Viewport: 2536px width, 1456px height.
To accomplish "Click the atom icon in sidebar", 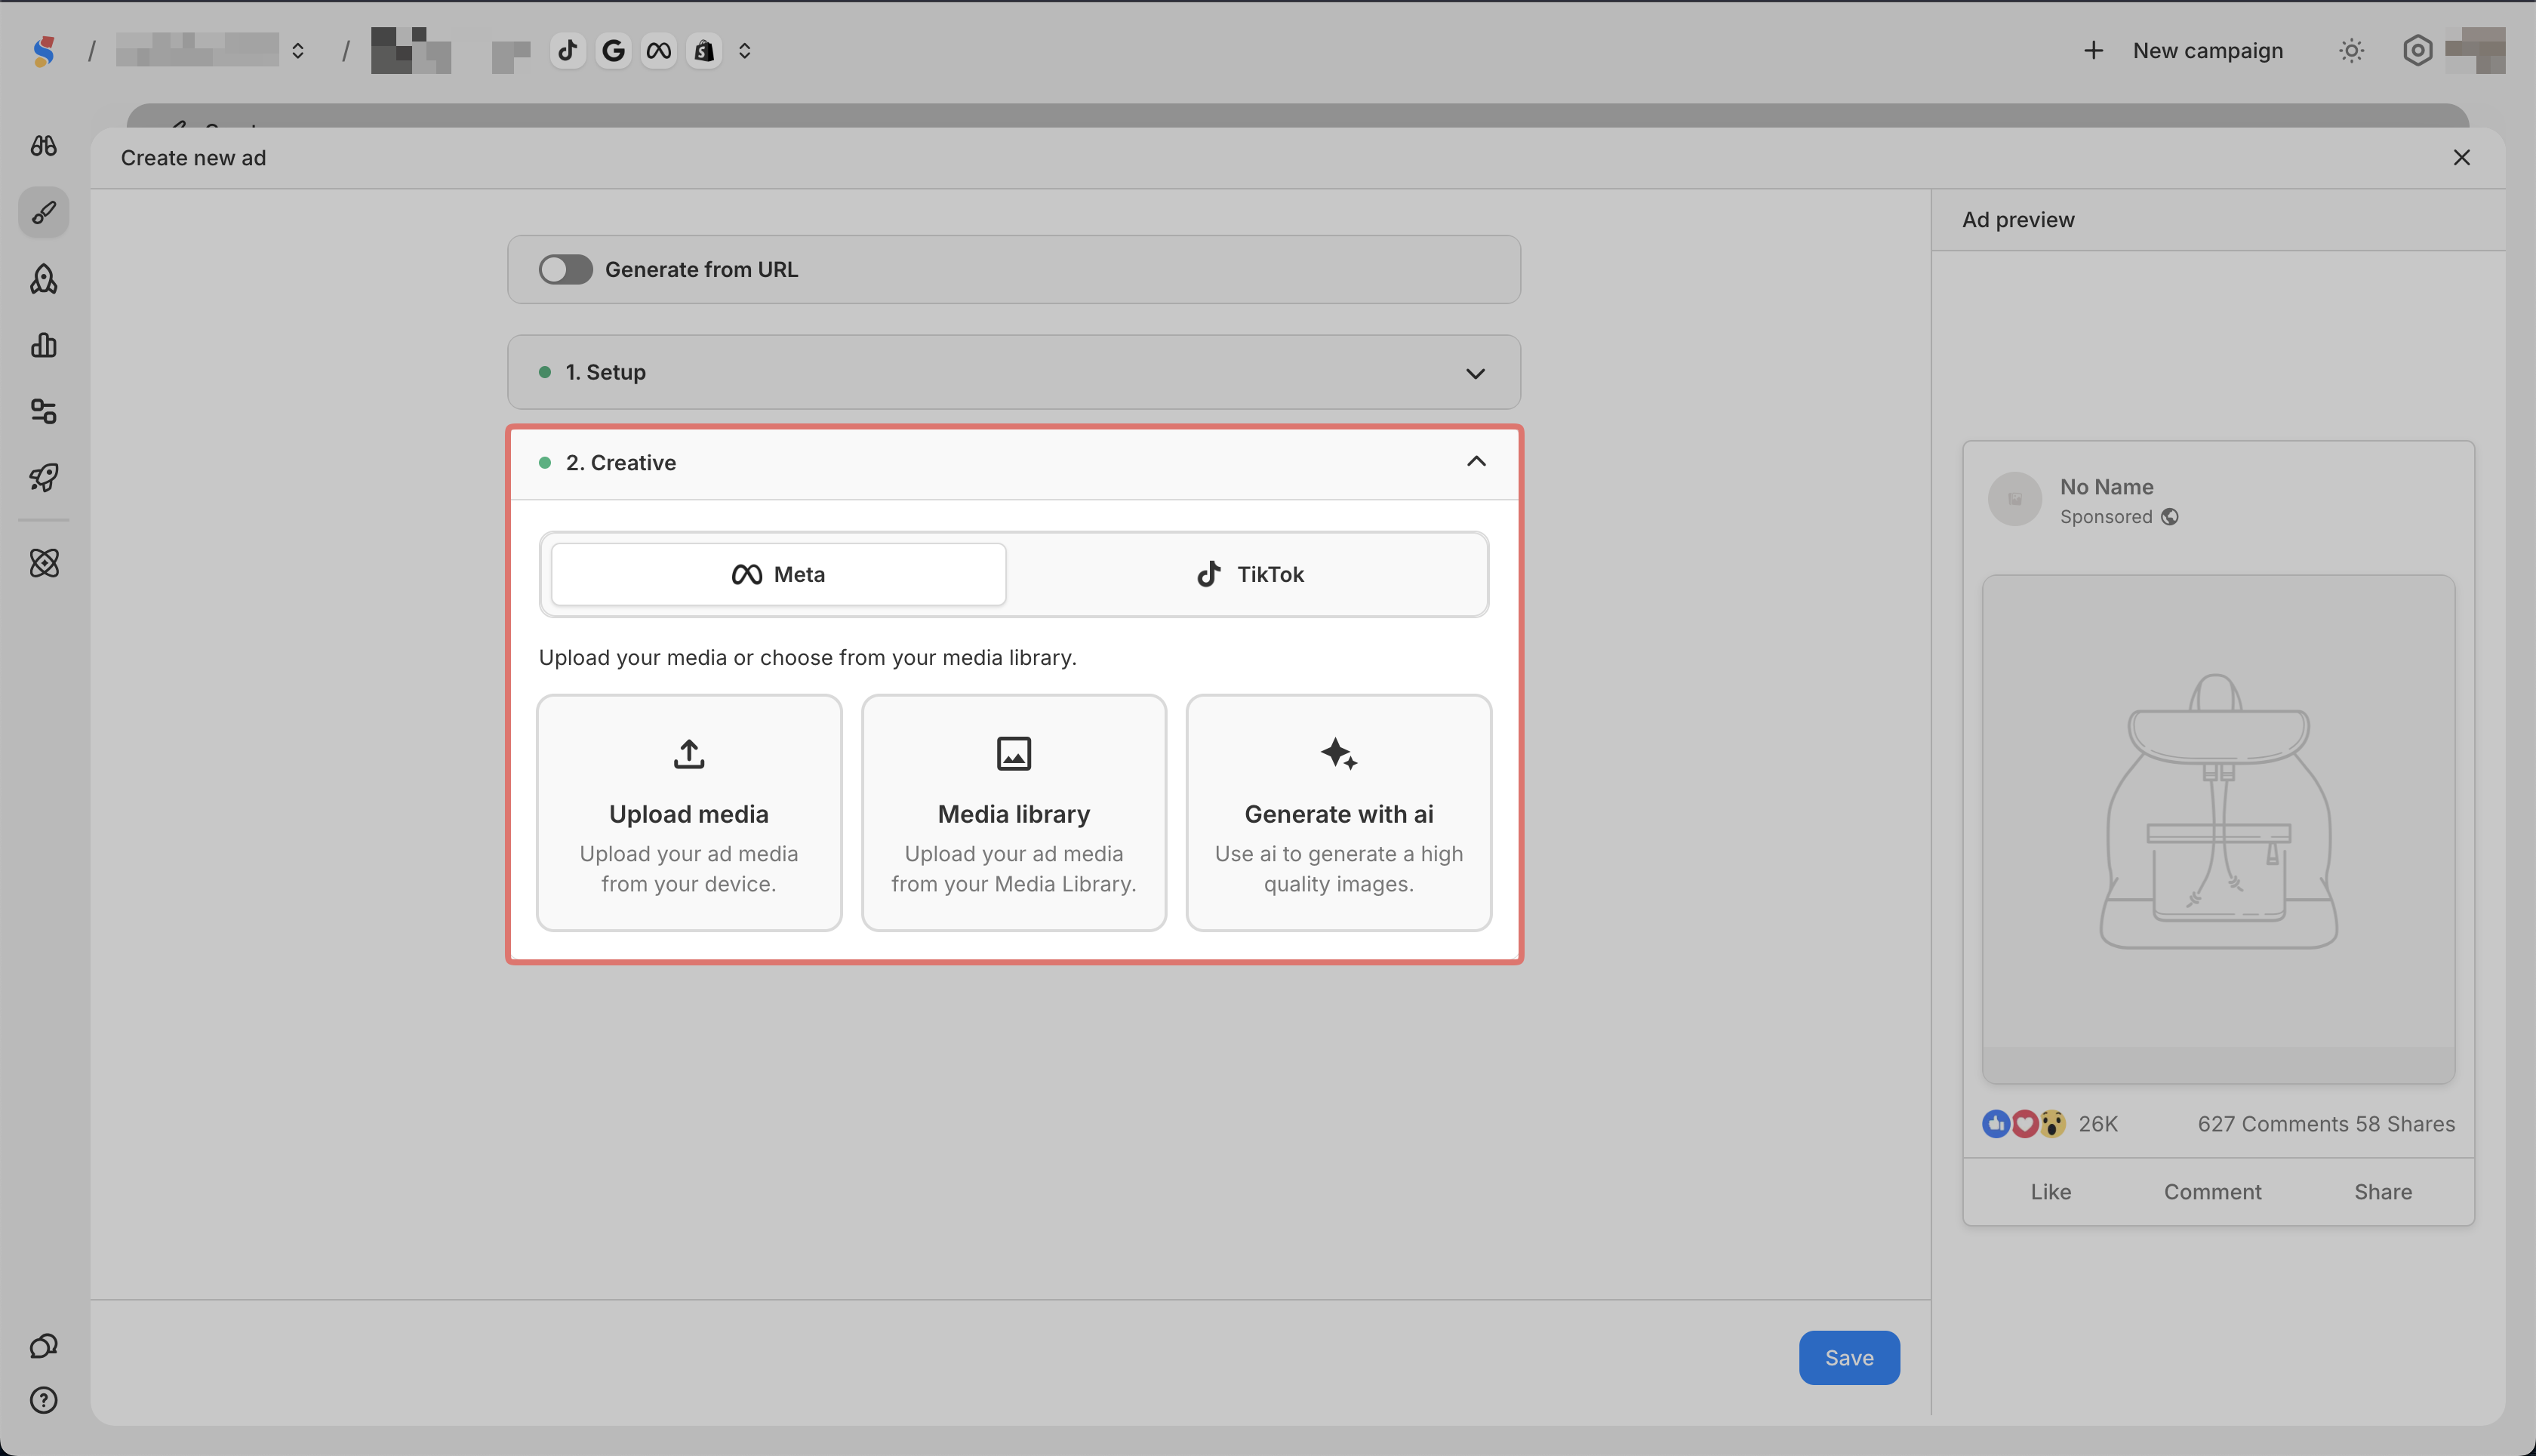I will tap(44, 563).
